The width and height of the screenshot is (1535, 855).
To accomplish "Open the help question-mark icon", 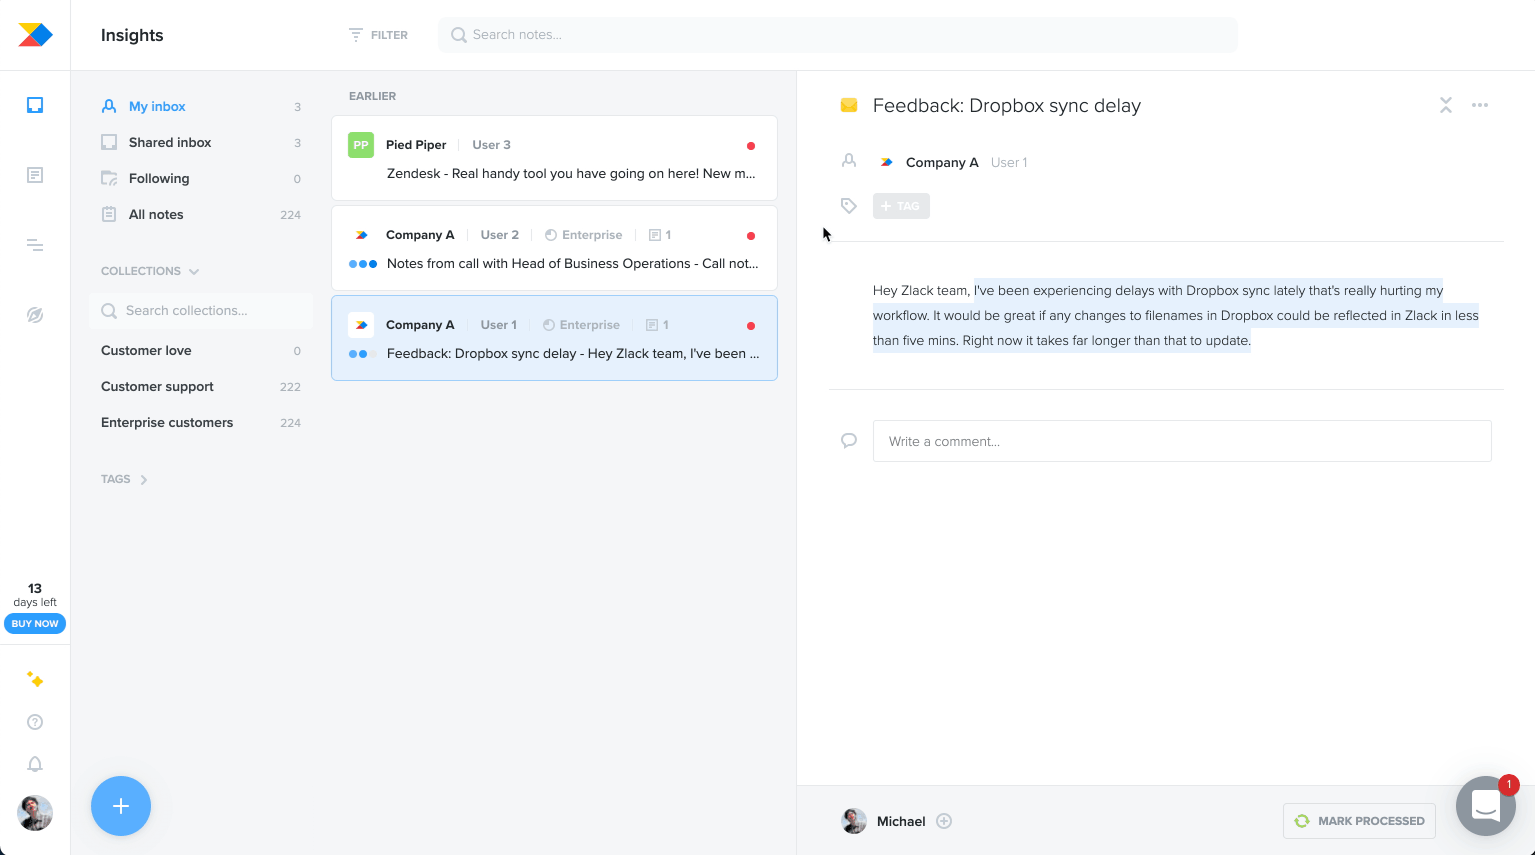I will (35, 722).
